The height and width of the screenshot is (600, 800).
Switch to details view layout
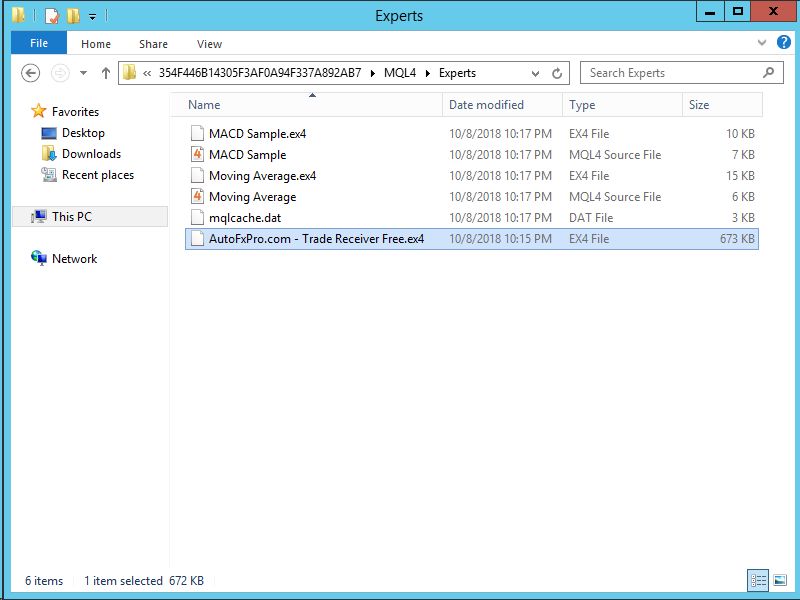click(759, 580)
